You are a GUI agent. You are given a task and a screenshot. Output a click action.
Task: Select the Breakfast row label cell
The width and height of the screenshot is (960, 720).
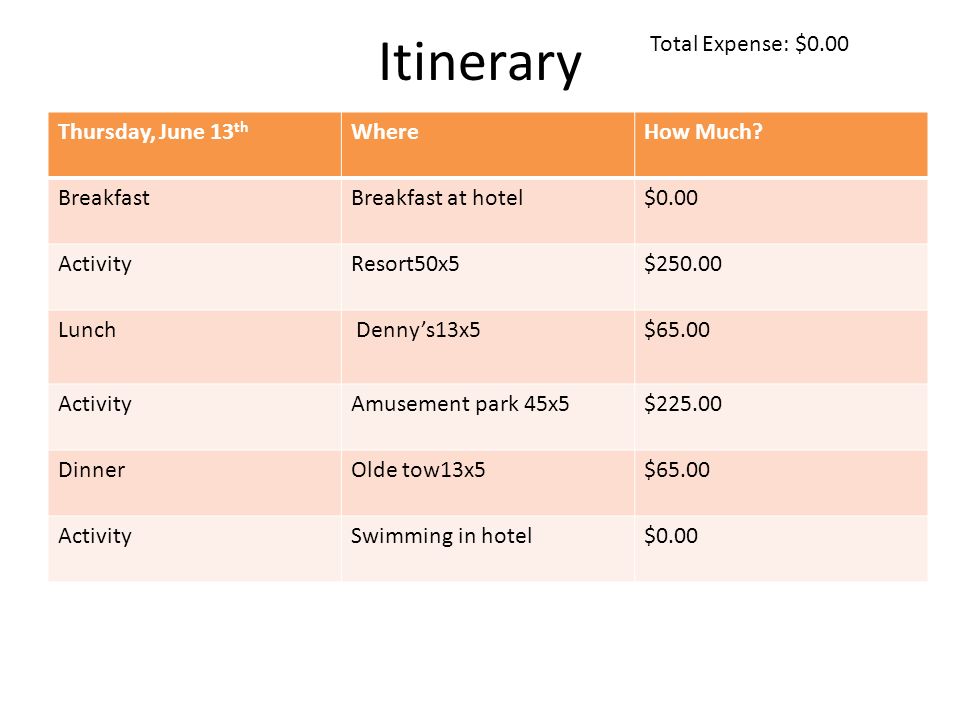tap(195, 210)
